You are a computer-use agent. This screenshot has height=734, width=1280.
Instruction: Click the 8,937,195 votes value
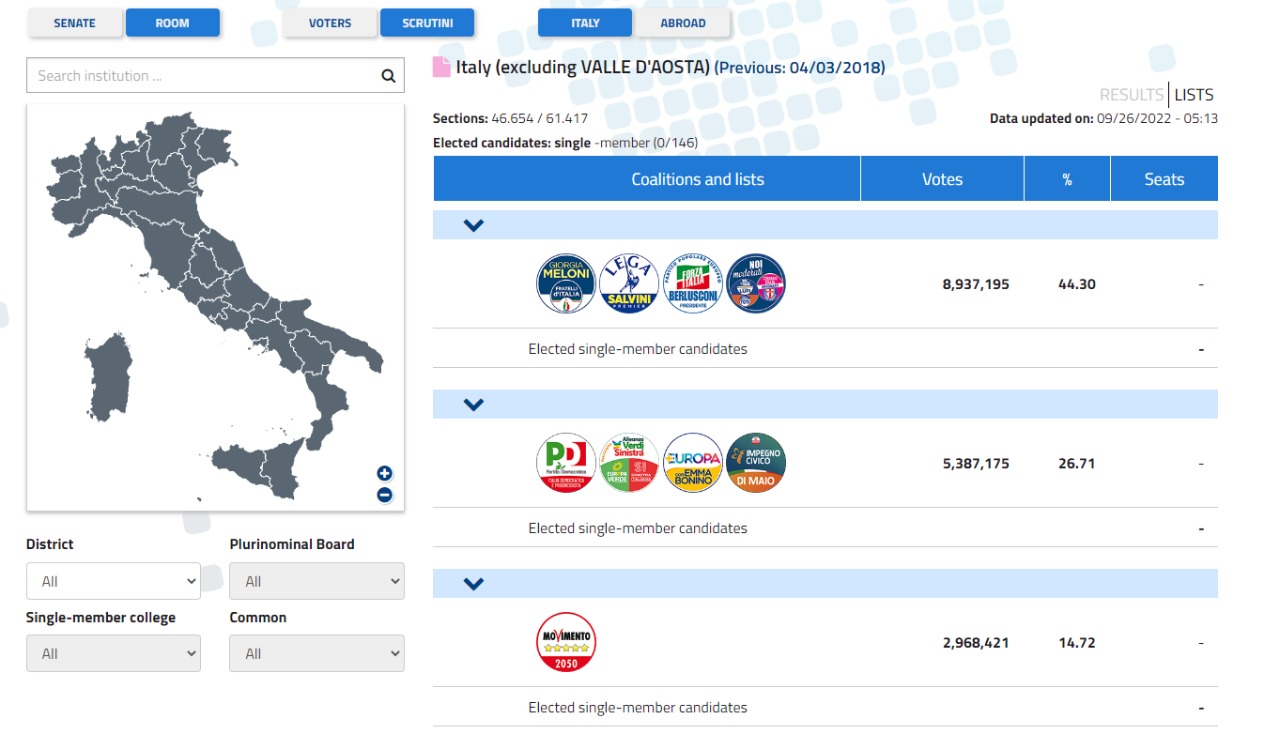tap(976, 284)
